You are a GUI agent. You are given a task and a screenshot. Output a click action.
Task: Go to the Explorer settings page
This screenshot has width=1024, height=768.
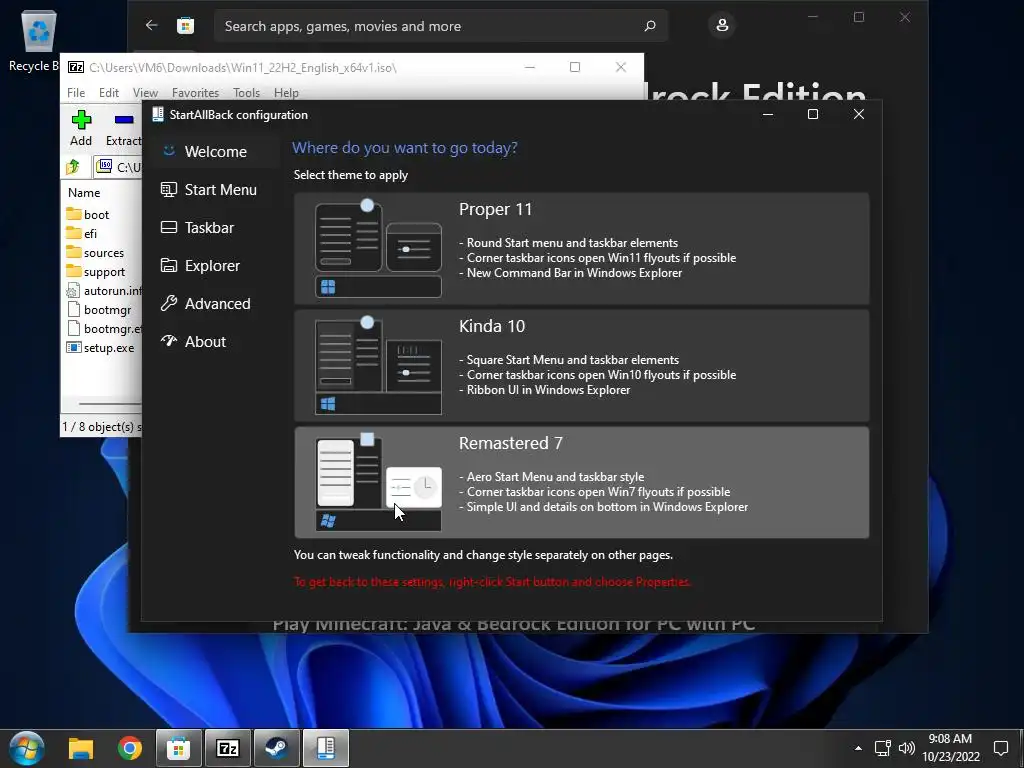(x=216, y=265)
